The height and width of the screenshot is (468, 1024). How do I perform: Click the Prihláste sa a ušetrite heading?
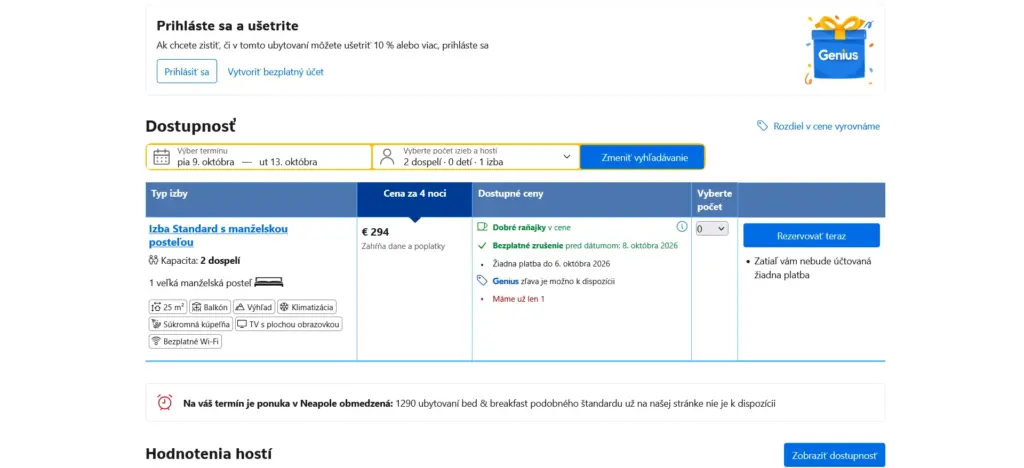227,26
